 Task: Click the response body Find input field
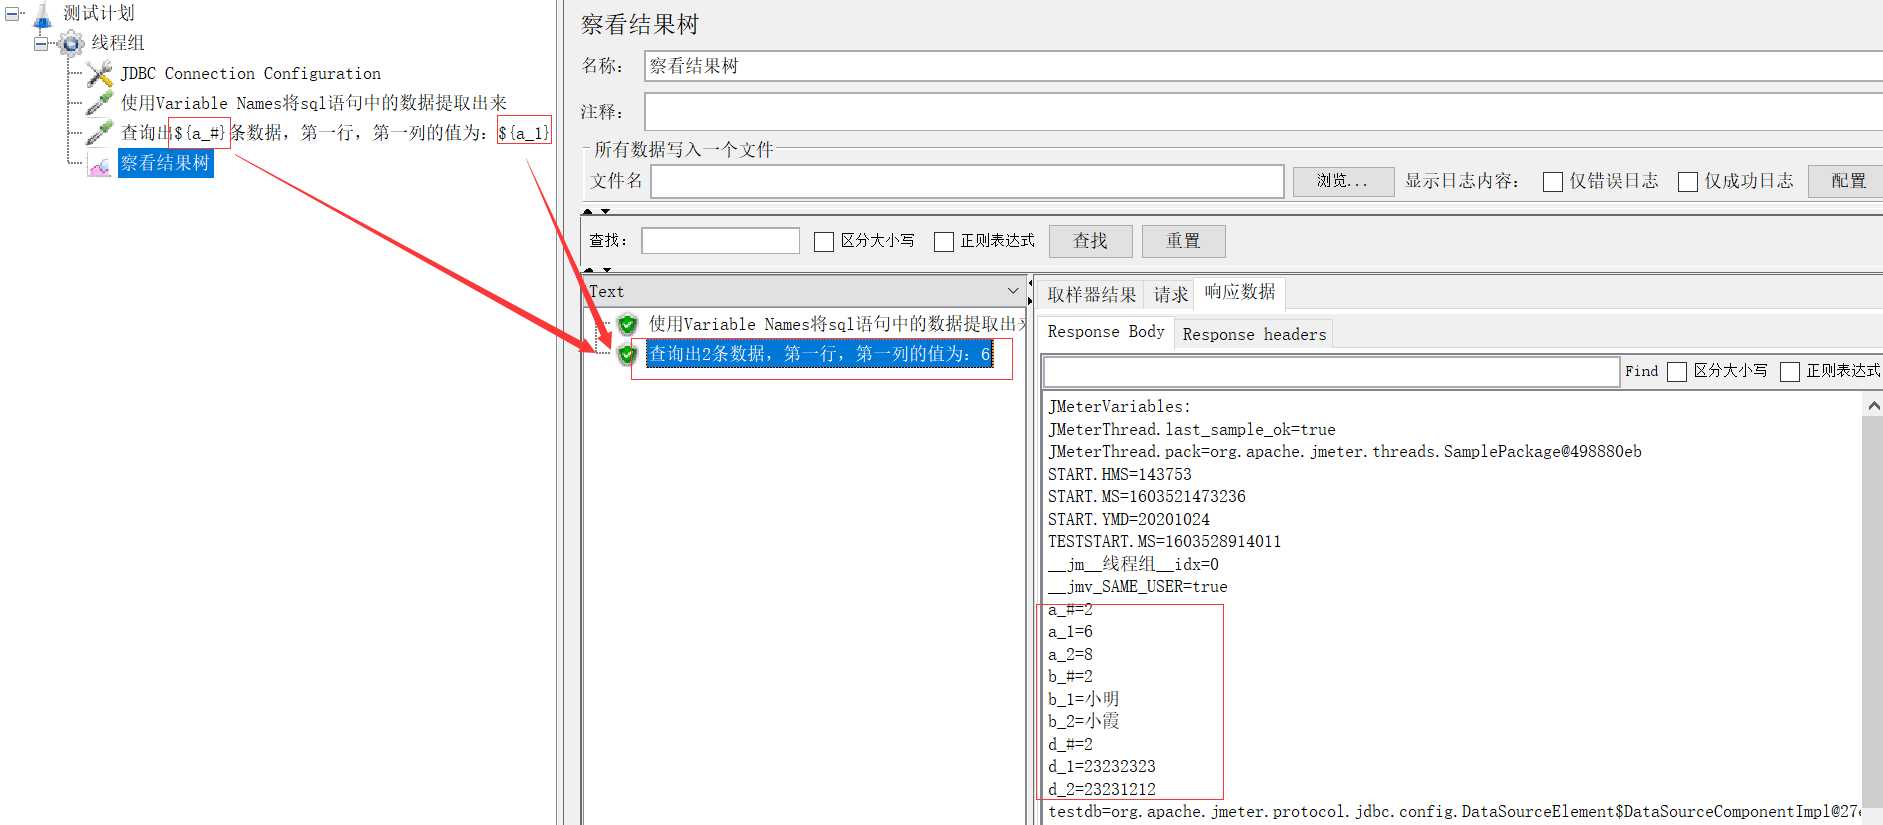click(1331, 372)
